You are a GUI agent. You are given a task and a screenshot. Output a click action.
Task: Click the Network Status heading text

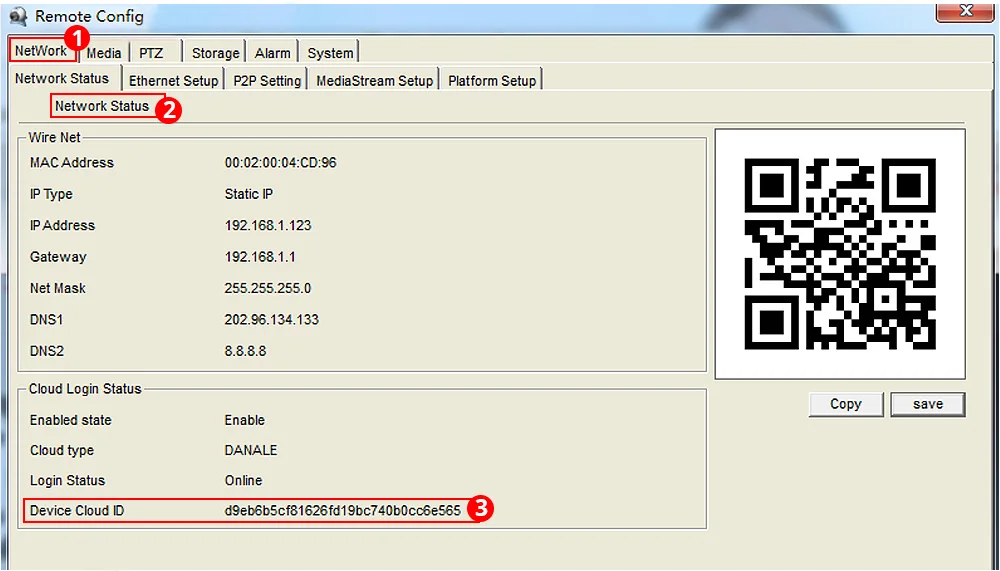pyautogui.click(x=102, y=106)
